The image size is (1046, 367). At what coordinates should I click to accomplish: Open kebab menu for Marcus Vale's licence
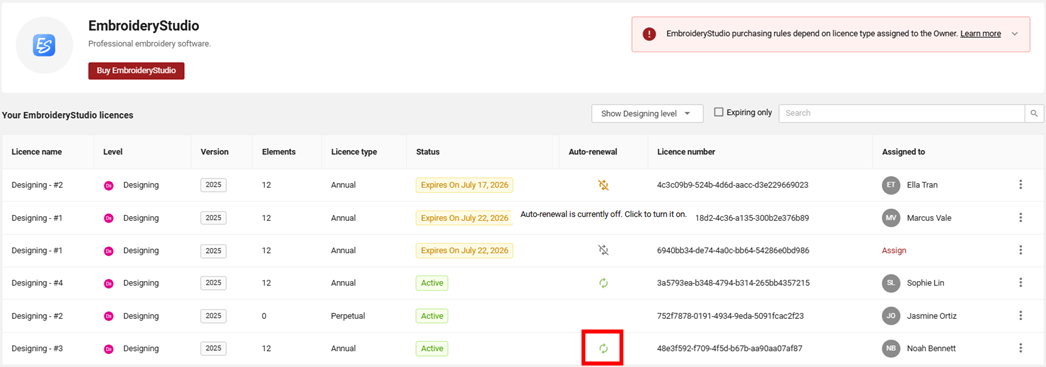click(1020, 218)
